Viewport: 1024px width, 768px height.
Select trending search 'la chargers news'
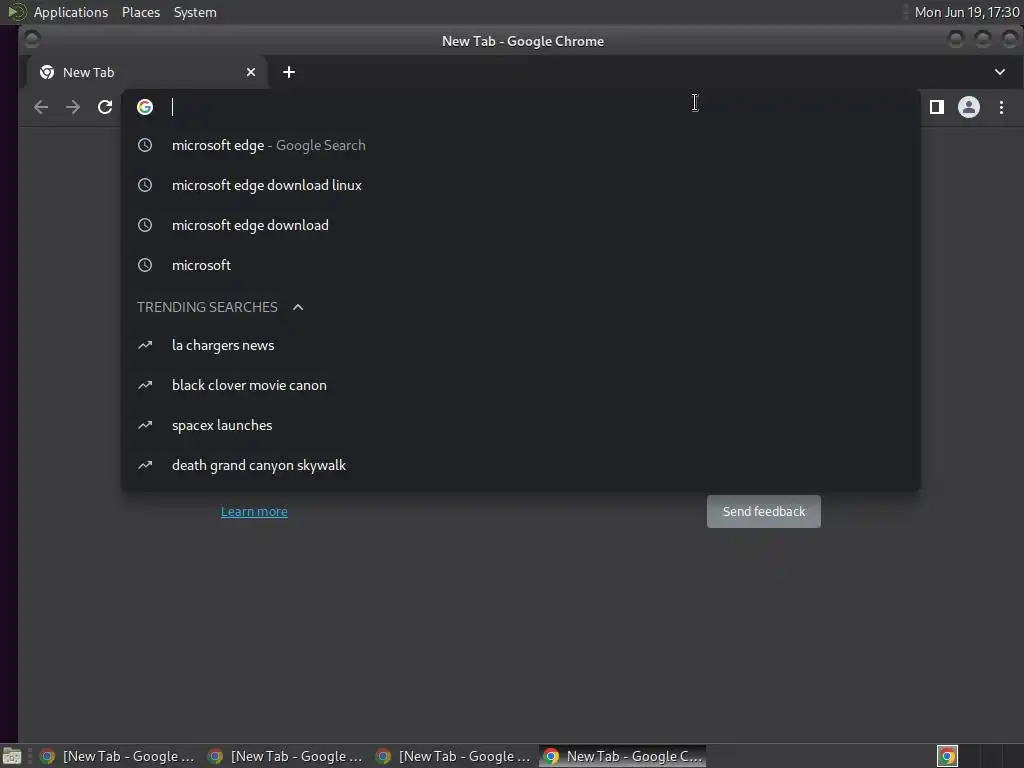tap(520, 345)
